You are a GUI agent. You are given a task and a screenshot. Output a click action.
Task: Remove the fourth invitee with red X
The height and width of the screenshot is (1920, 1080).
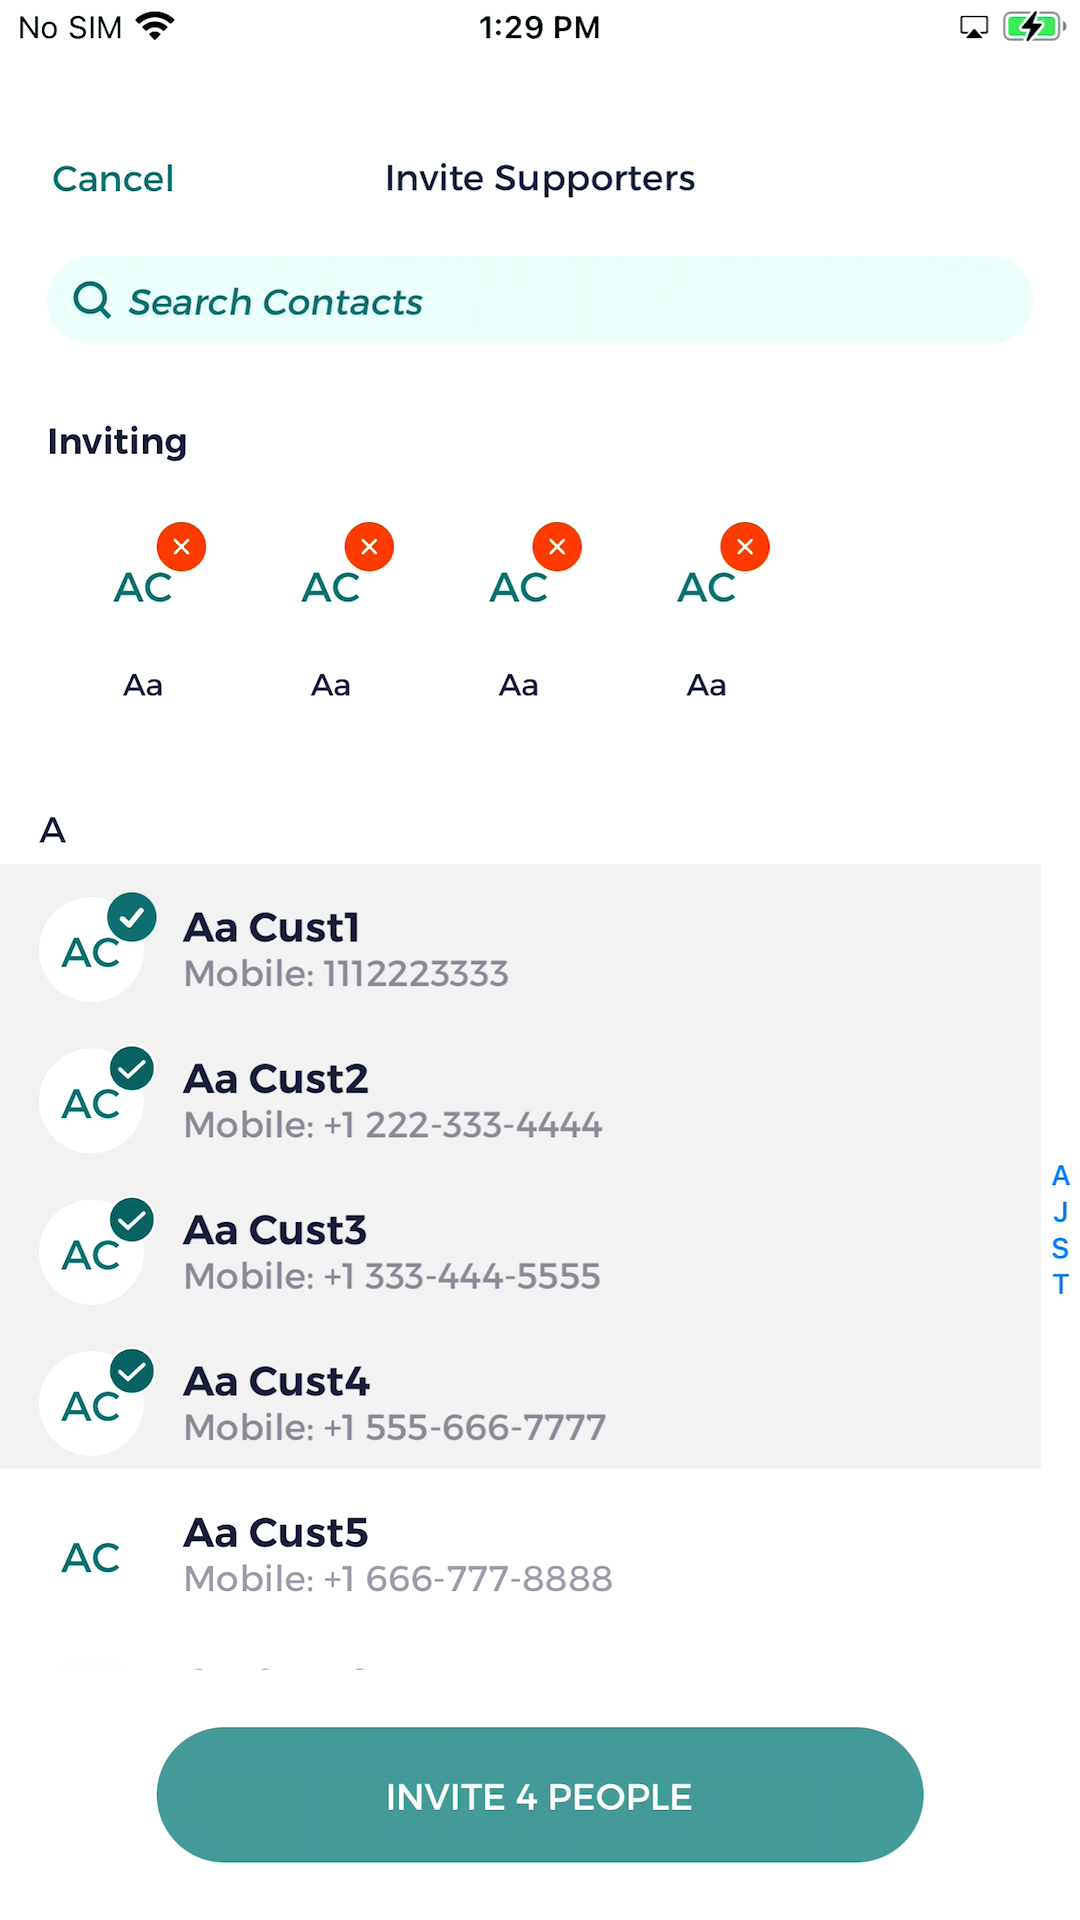[745, 547]
